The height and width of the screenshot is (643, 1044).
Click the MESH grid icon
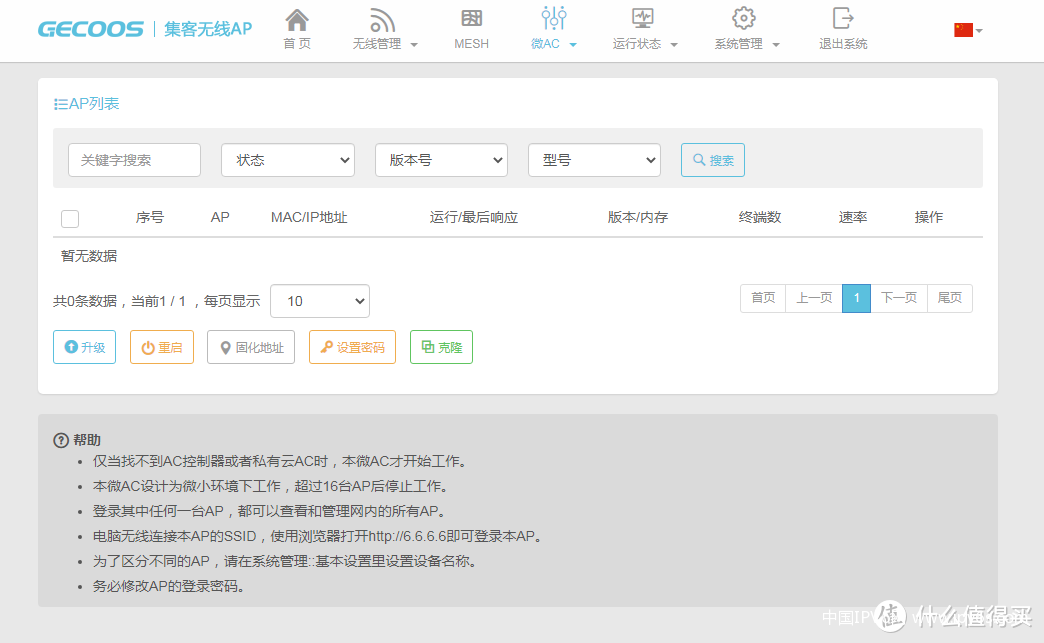pos(472,19)
